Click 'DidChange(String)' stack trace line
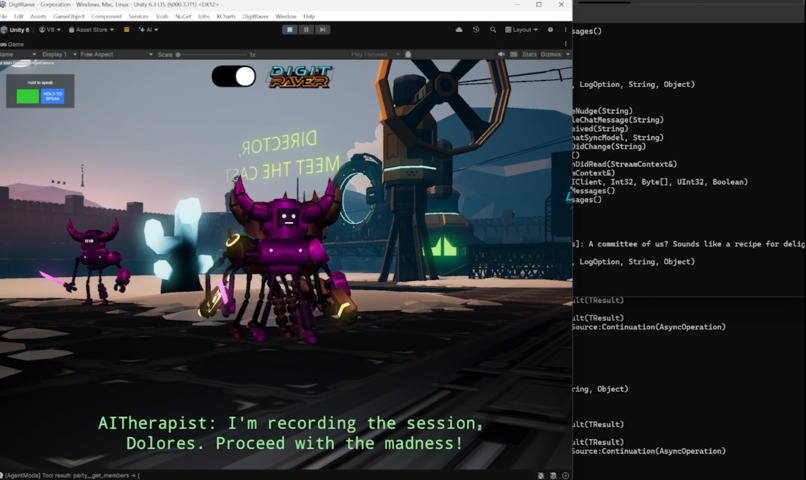Screen dimensions: 806x480 [610, 146]
